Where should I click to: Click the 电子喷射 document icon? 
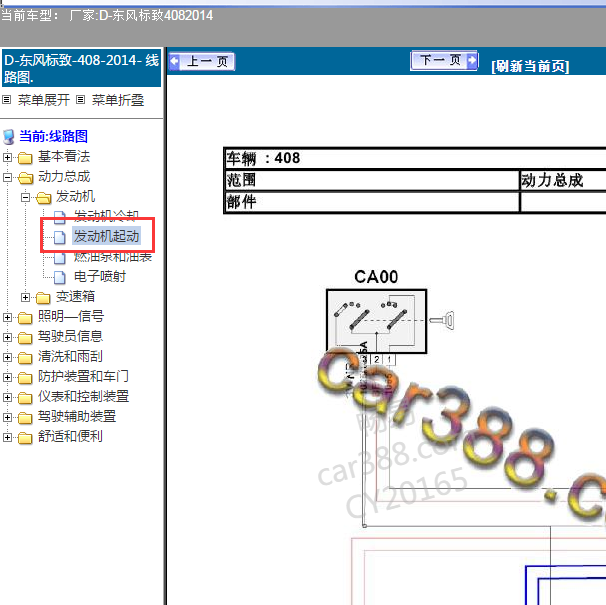(x=59, y=277)
